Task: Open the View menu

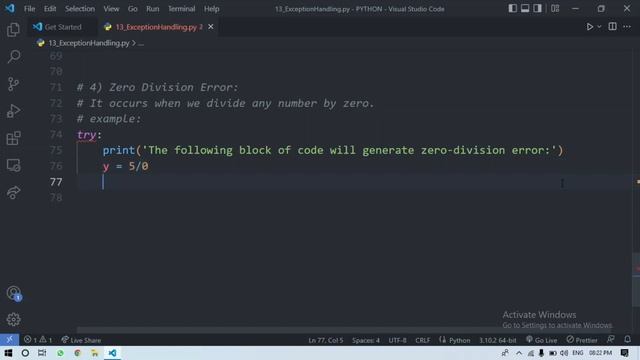Action: pos(111,9)
